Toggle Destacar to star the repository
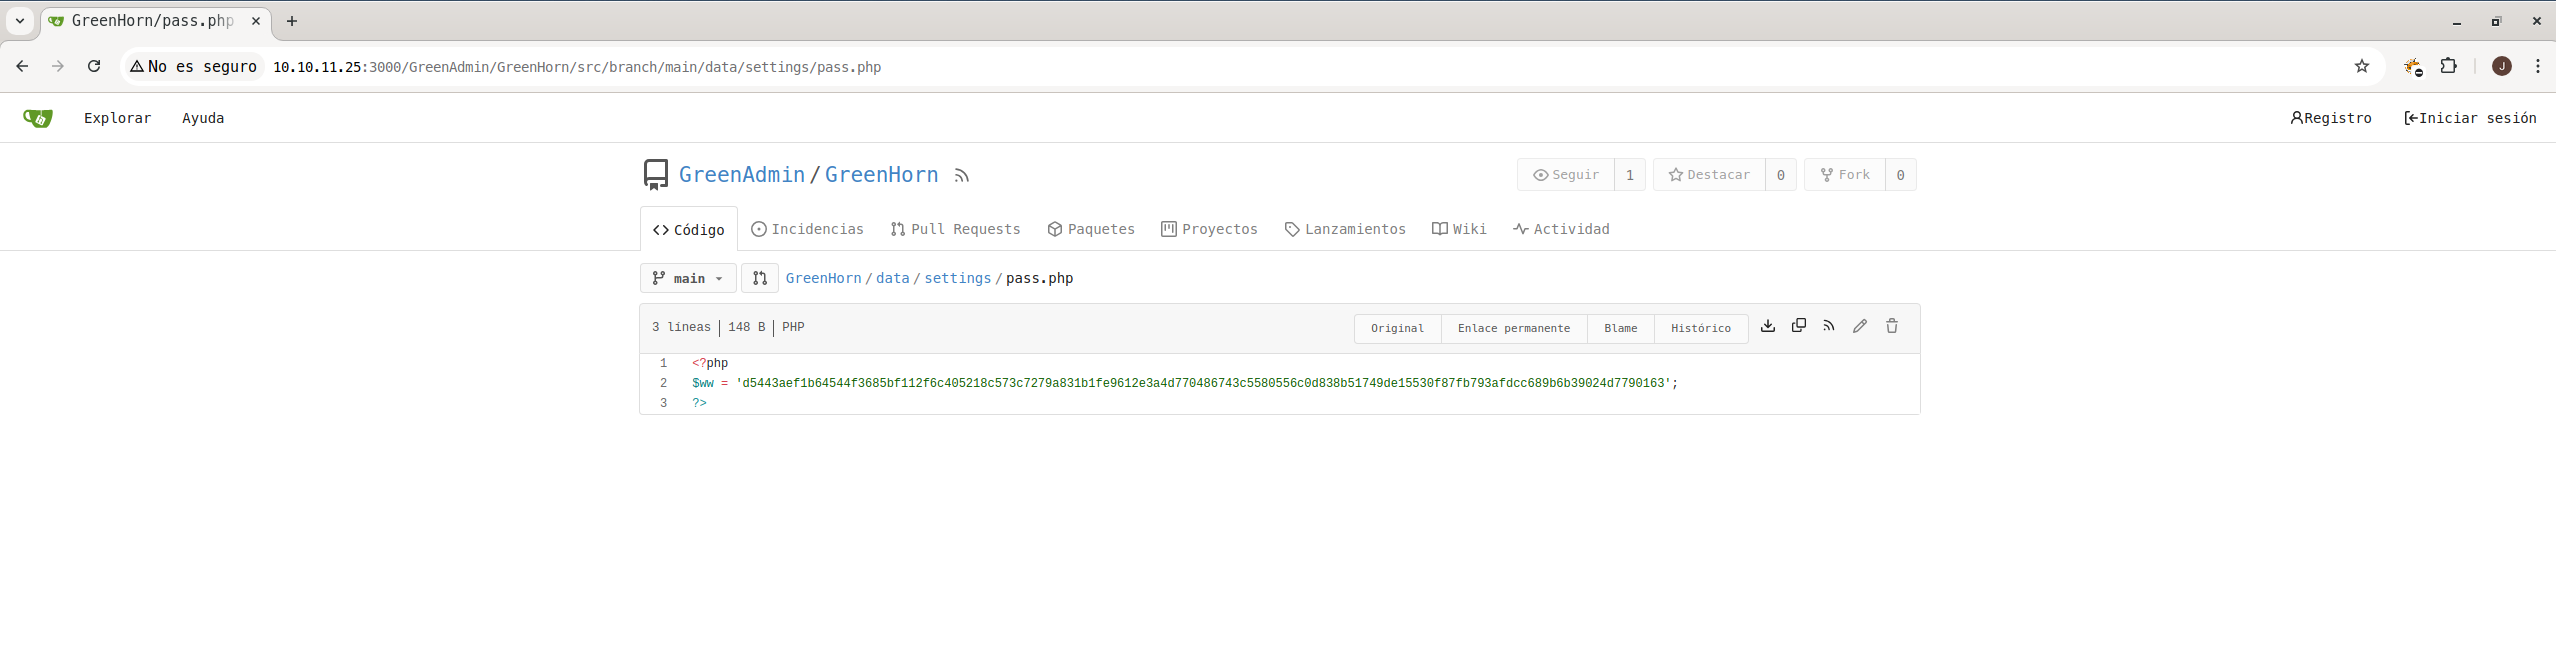 pos(1709,175)
